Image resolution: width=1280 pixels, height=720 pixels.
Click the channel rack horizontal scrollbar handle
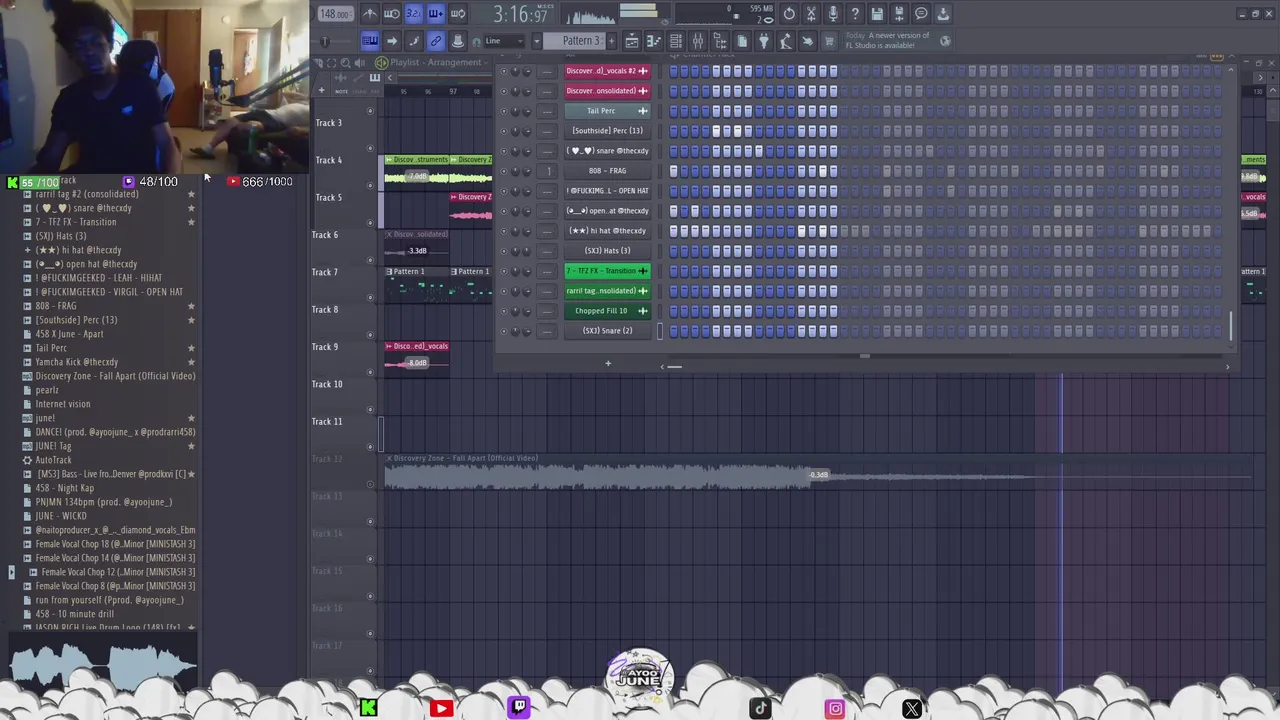(674, 367)
